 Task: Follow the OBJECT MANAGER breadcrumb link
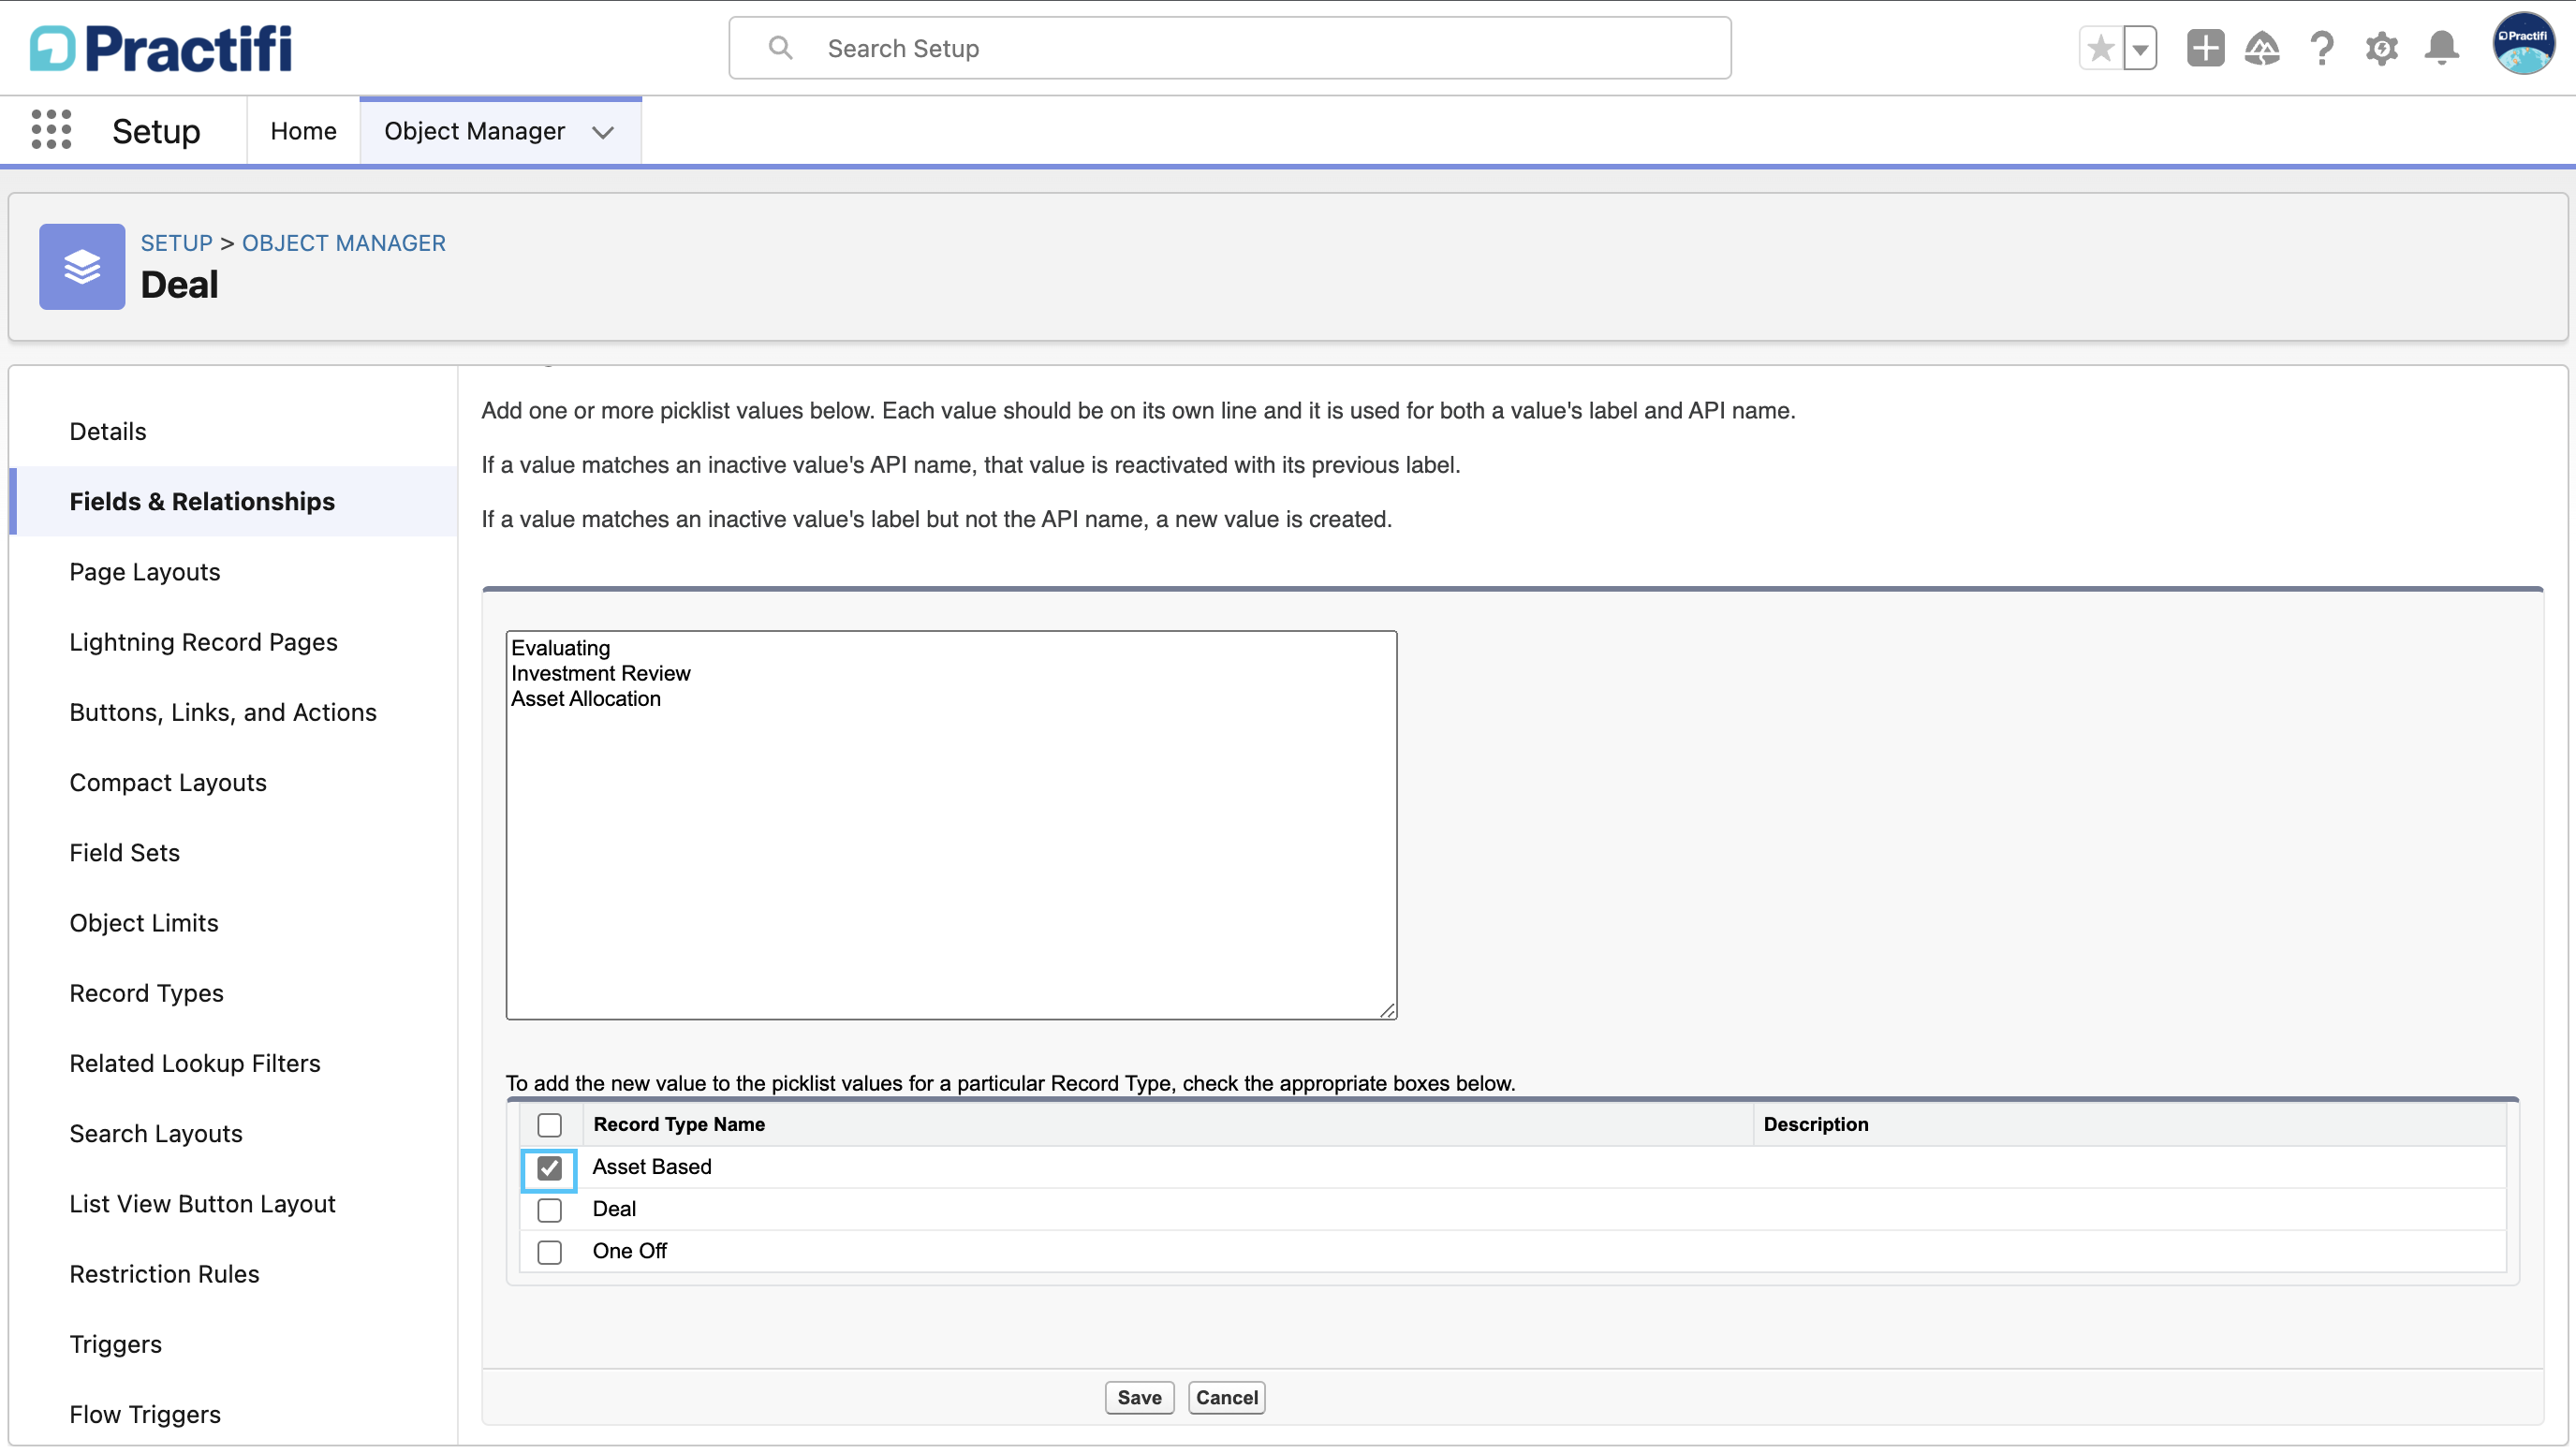point(344,243)
